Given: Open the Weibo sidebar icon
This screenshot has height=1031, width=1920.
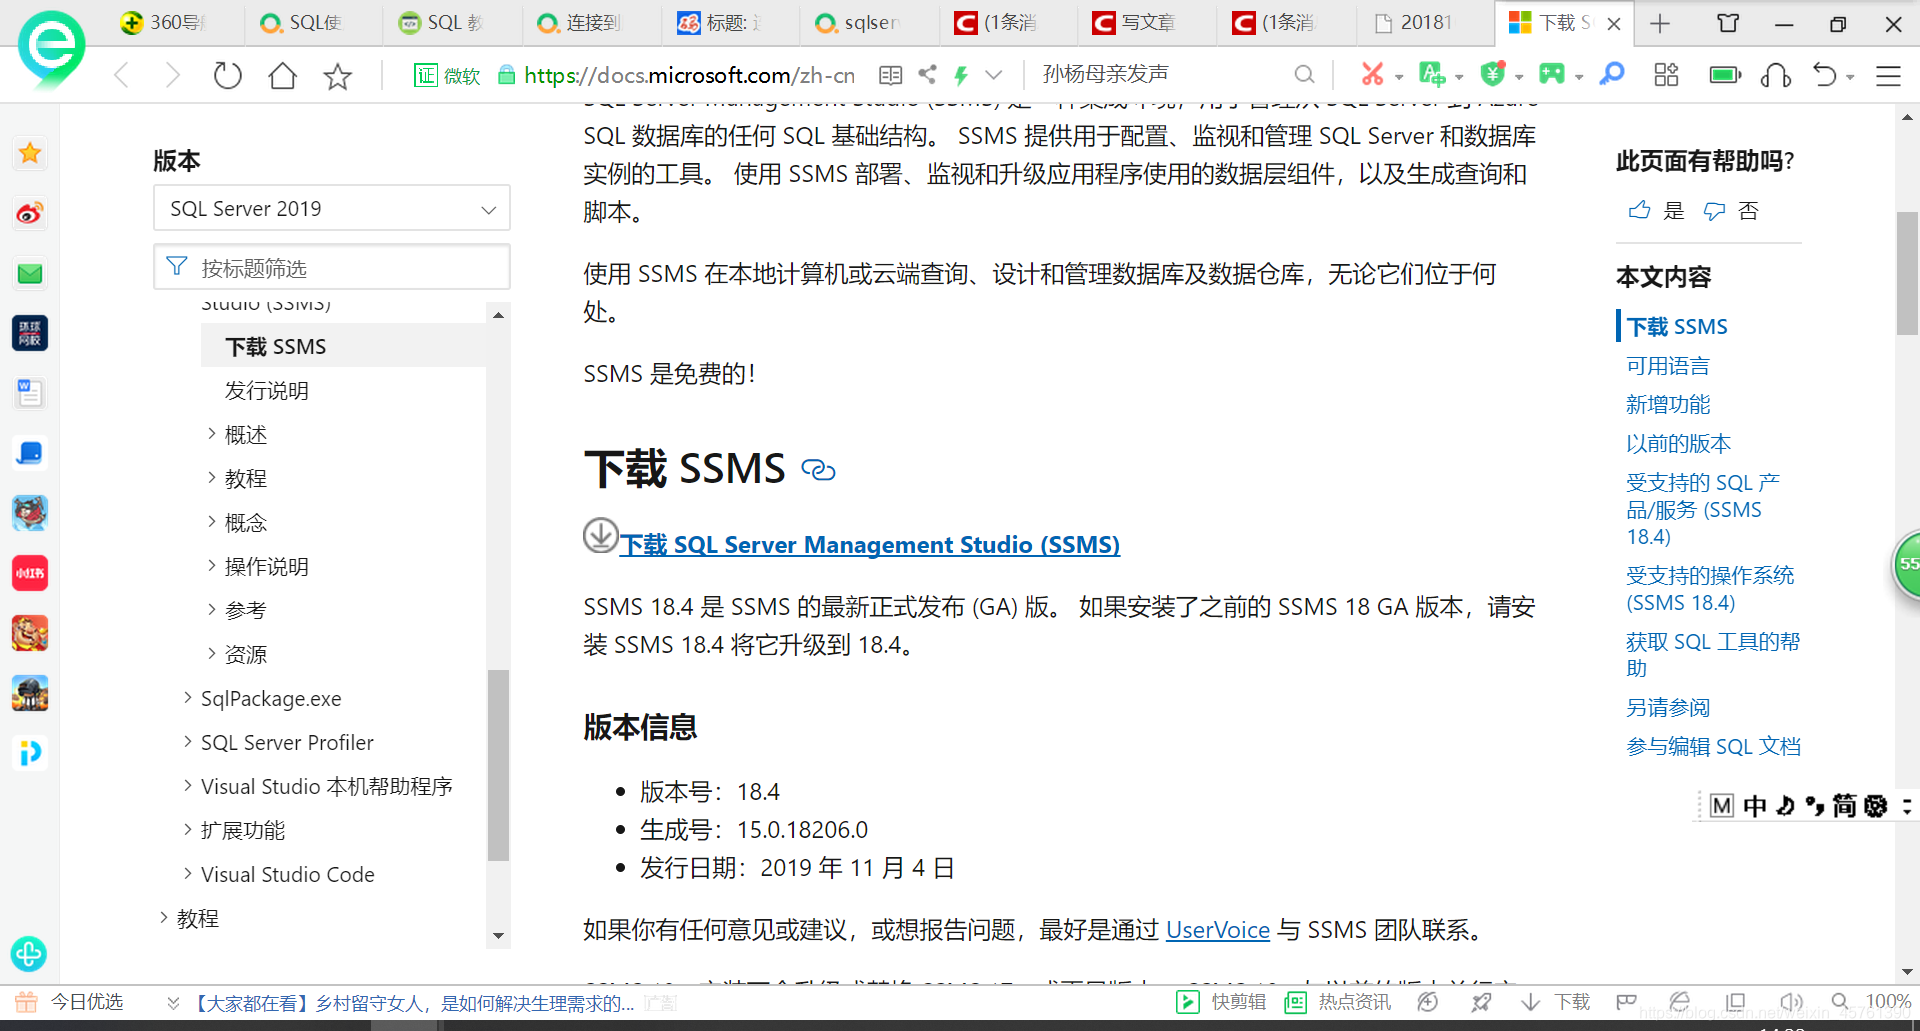Looking at the screenshot, I should tap(29, 213).
